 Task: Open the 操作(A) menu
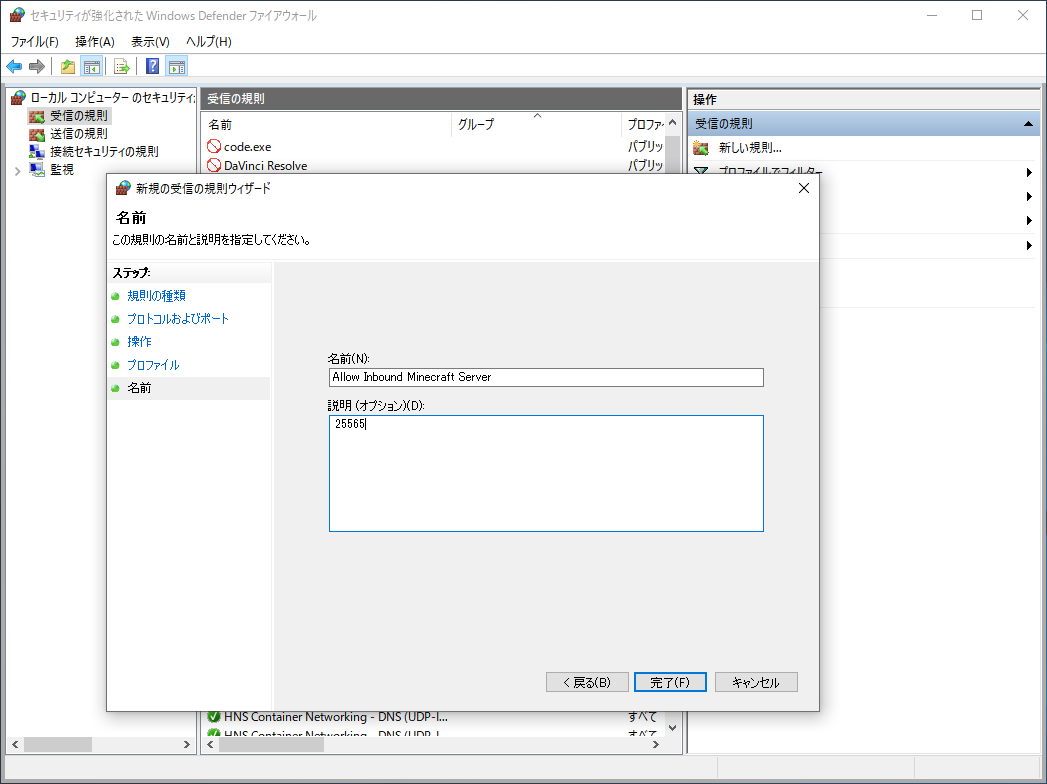(x=95, y=41)
